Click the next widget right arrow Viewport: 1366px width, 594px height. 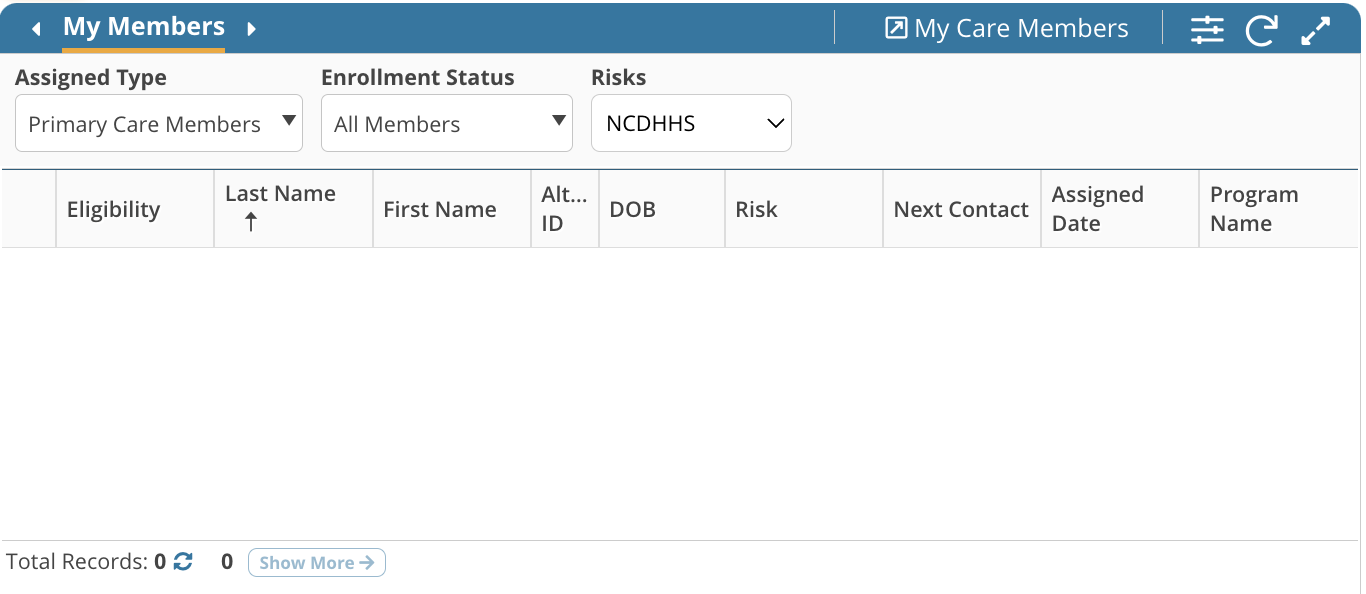point(252,29)
